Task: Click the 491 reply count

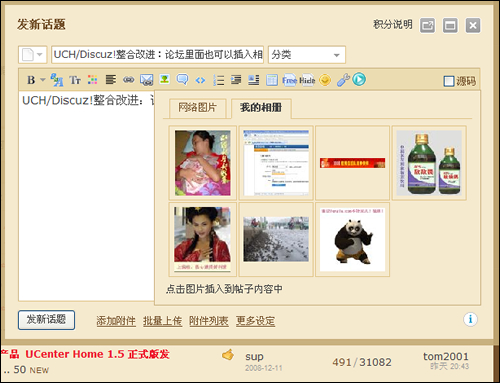Action: pos(342,362)
